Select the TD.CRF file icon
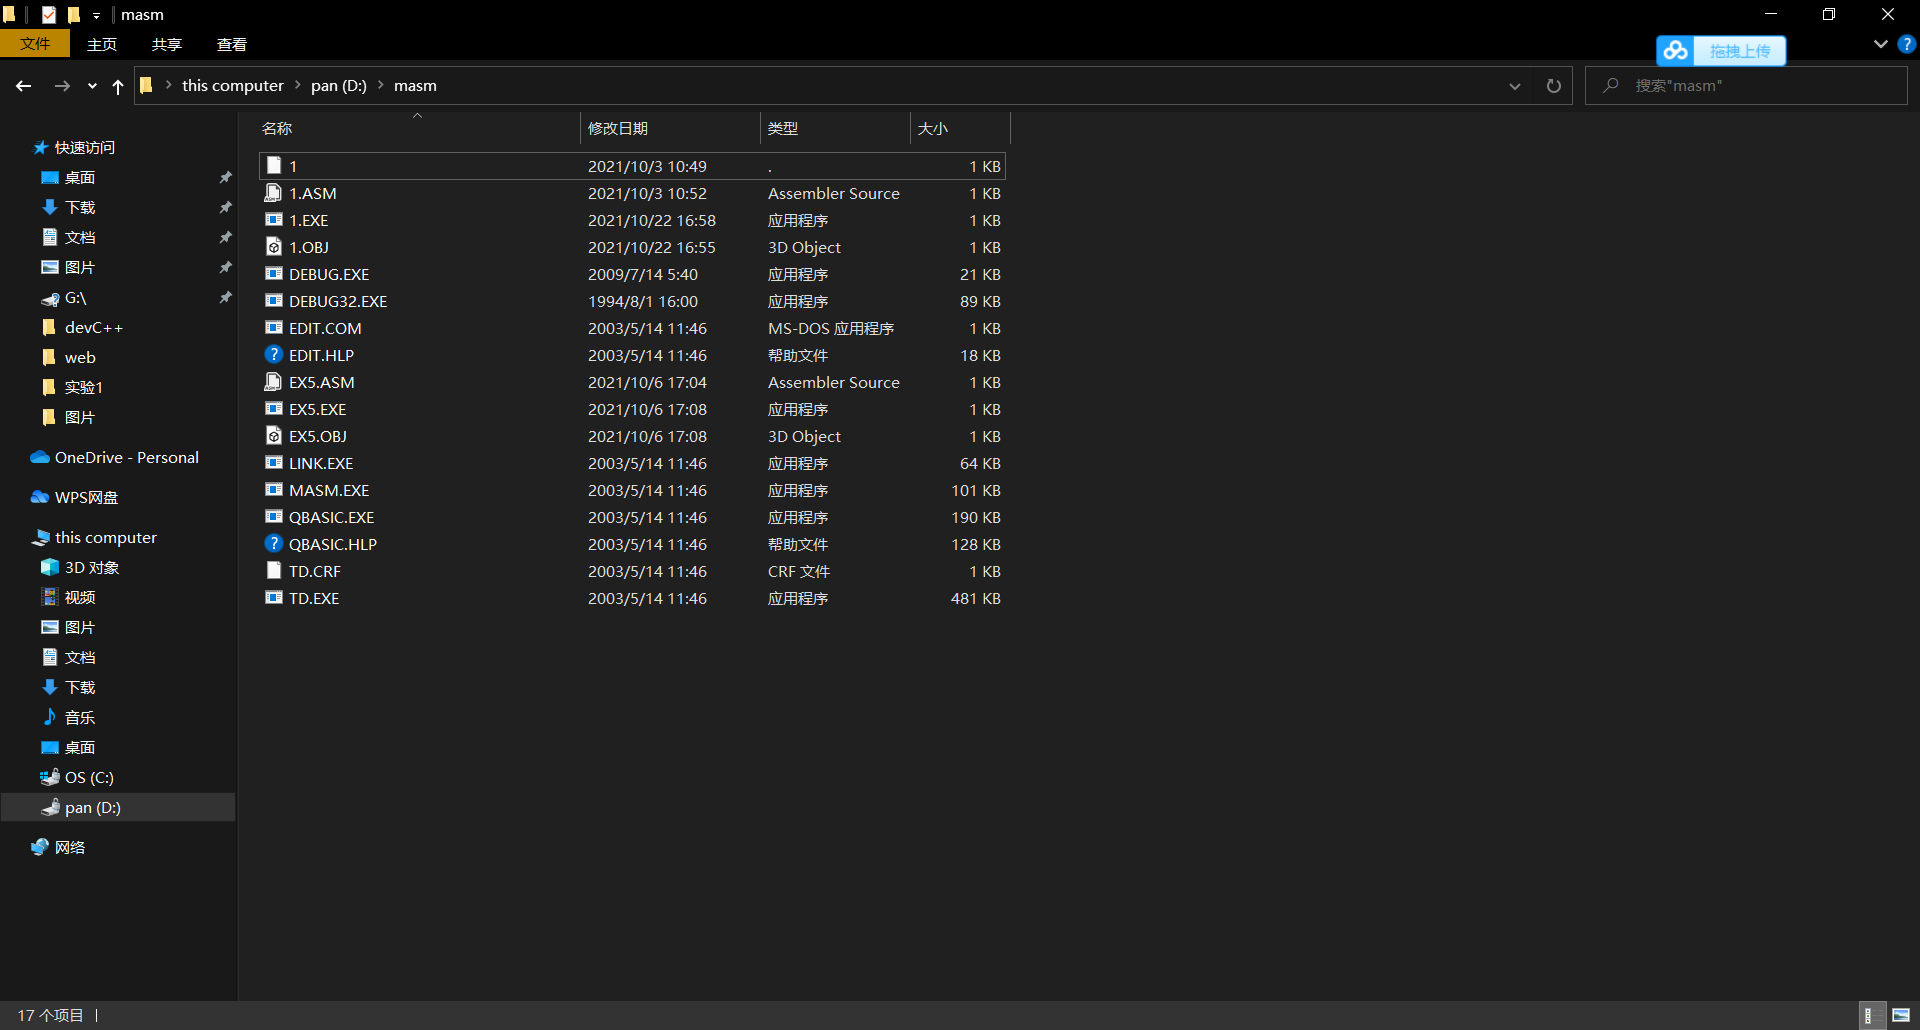Screen dimensions: 1920x1030 pyautogui.click(x=273, y=571)
